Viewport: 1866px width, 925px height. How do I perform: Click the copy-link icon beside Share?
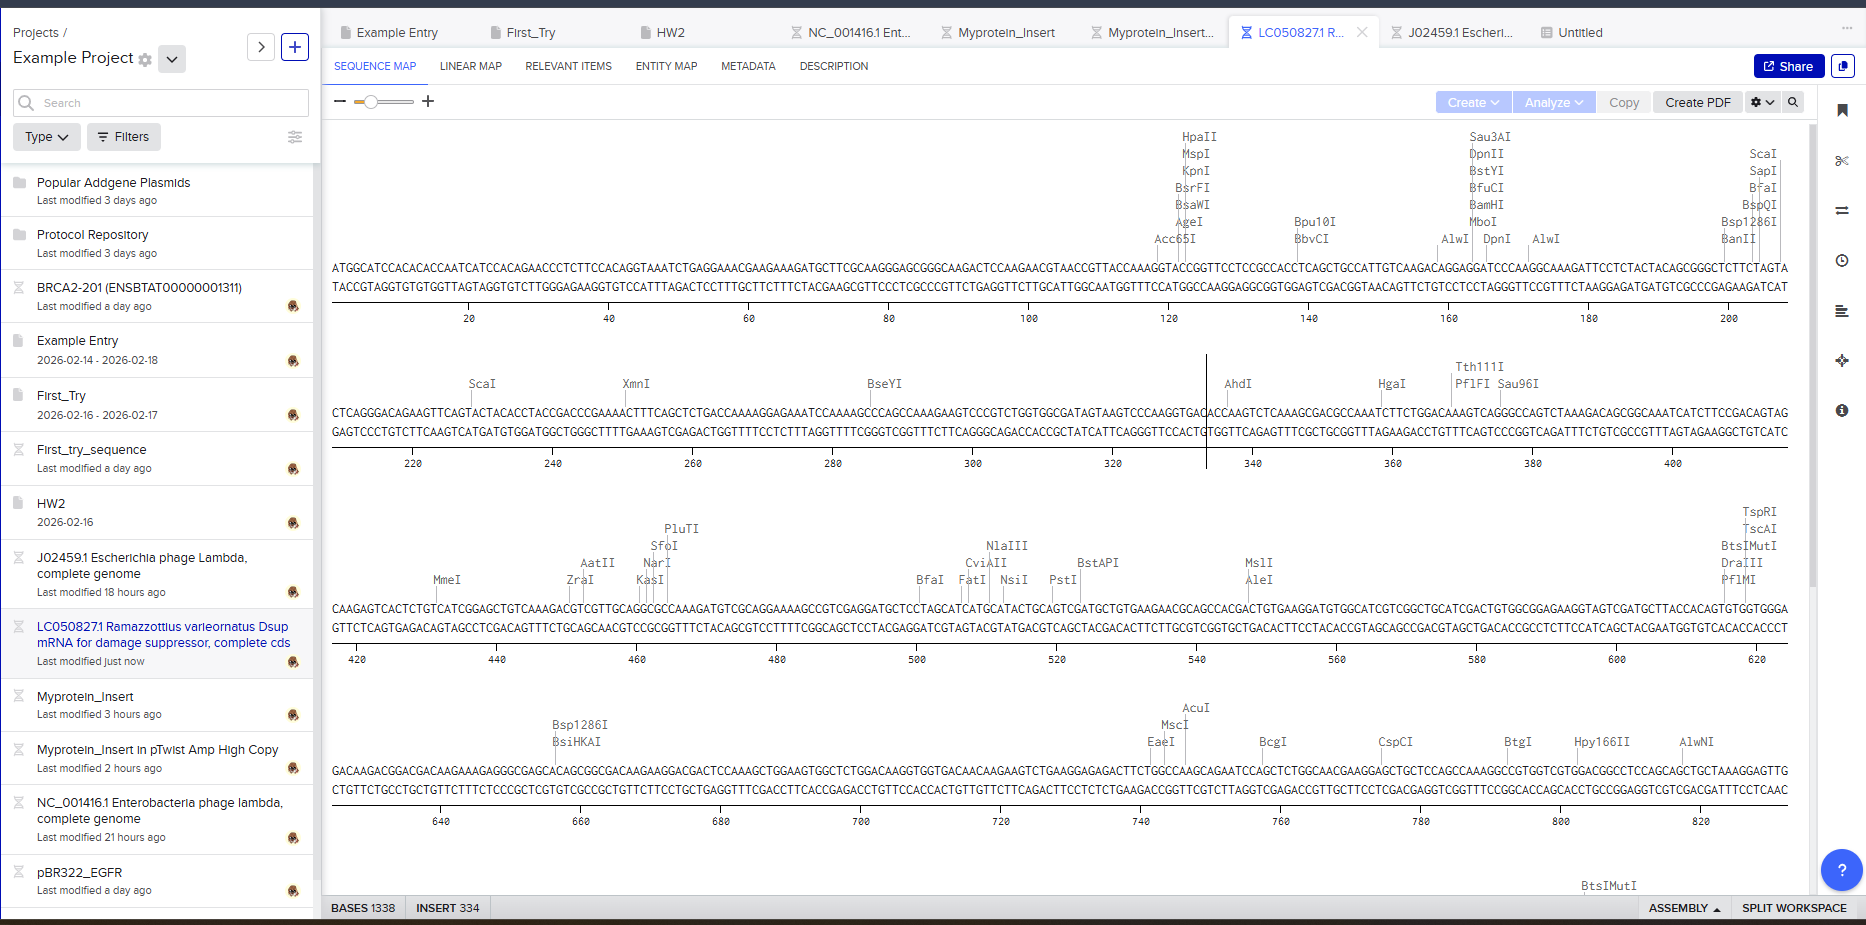coord(1842,66)
